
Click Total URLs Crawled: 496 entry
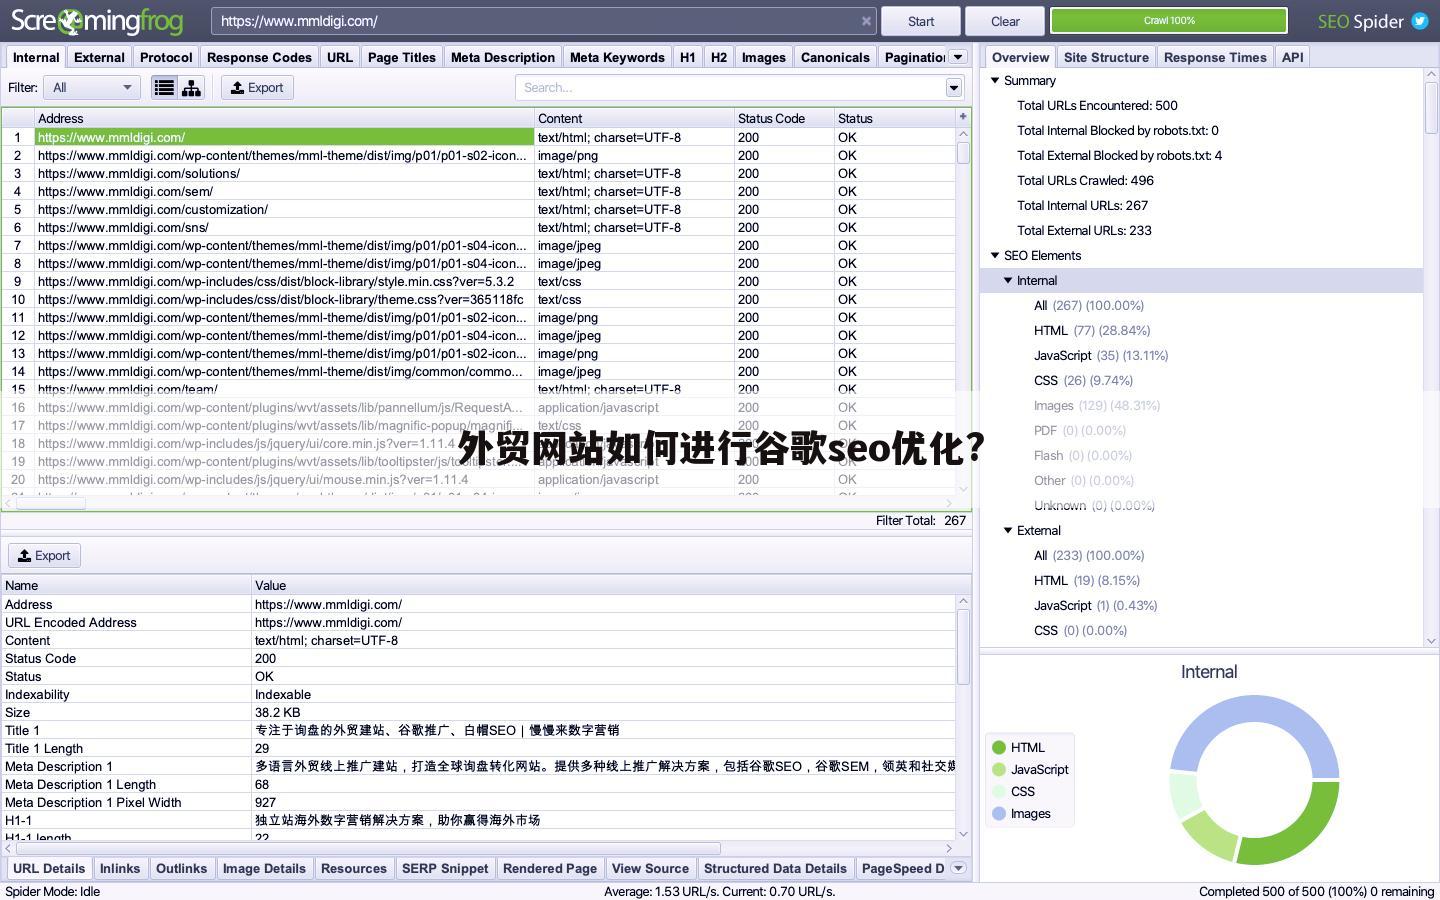(1085, 180)
